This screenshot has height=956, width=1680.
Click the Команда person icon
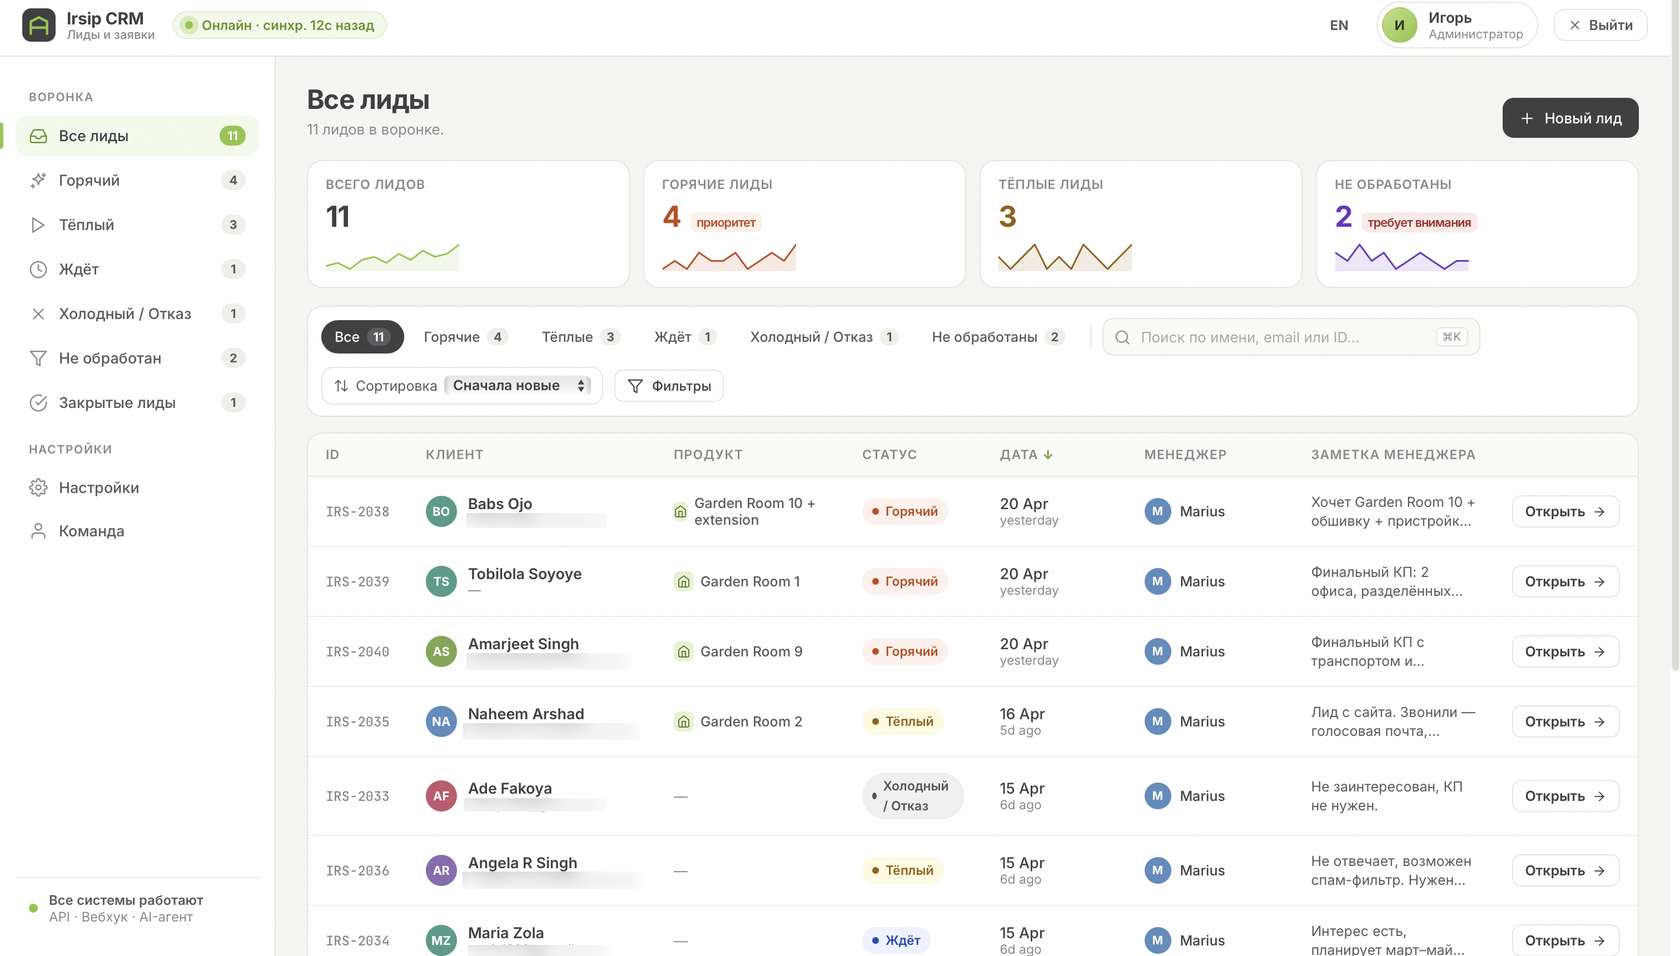(38, 531)
